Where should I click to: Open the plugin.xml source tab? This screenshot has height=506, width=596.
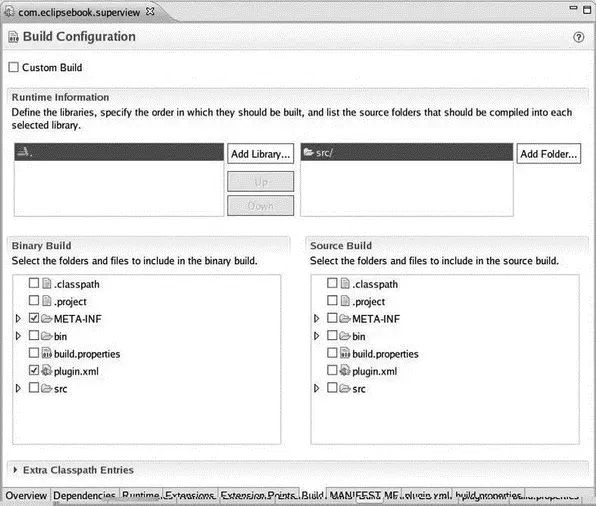coord(426,495)
